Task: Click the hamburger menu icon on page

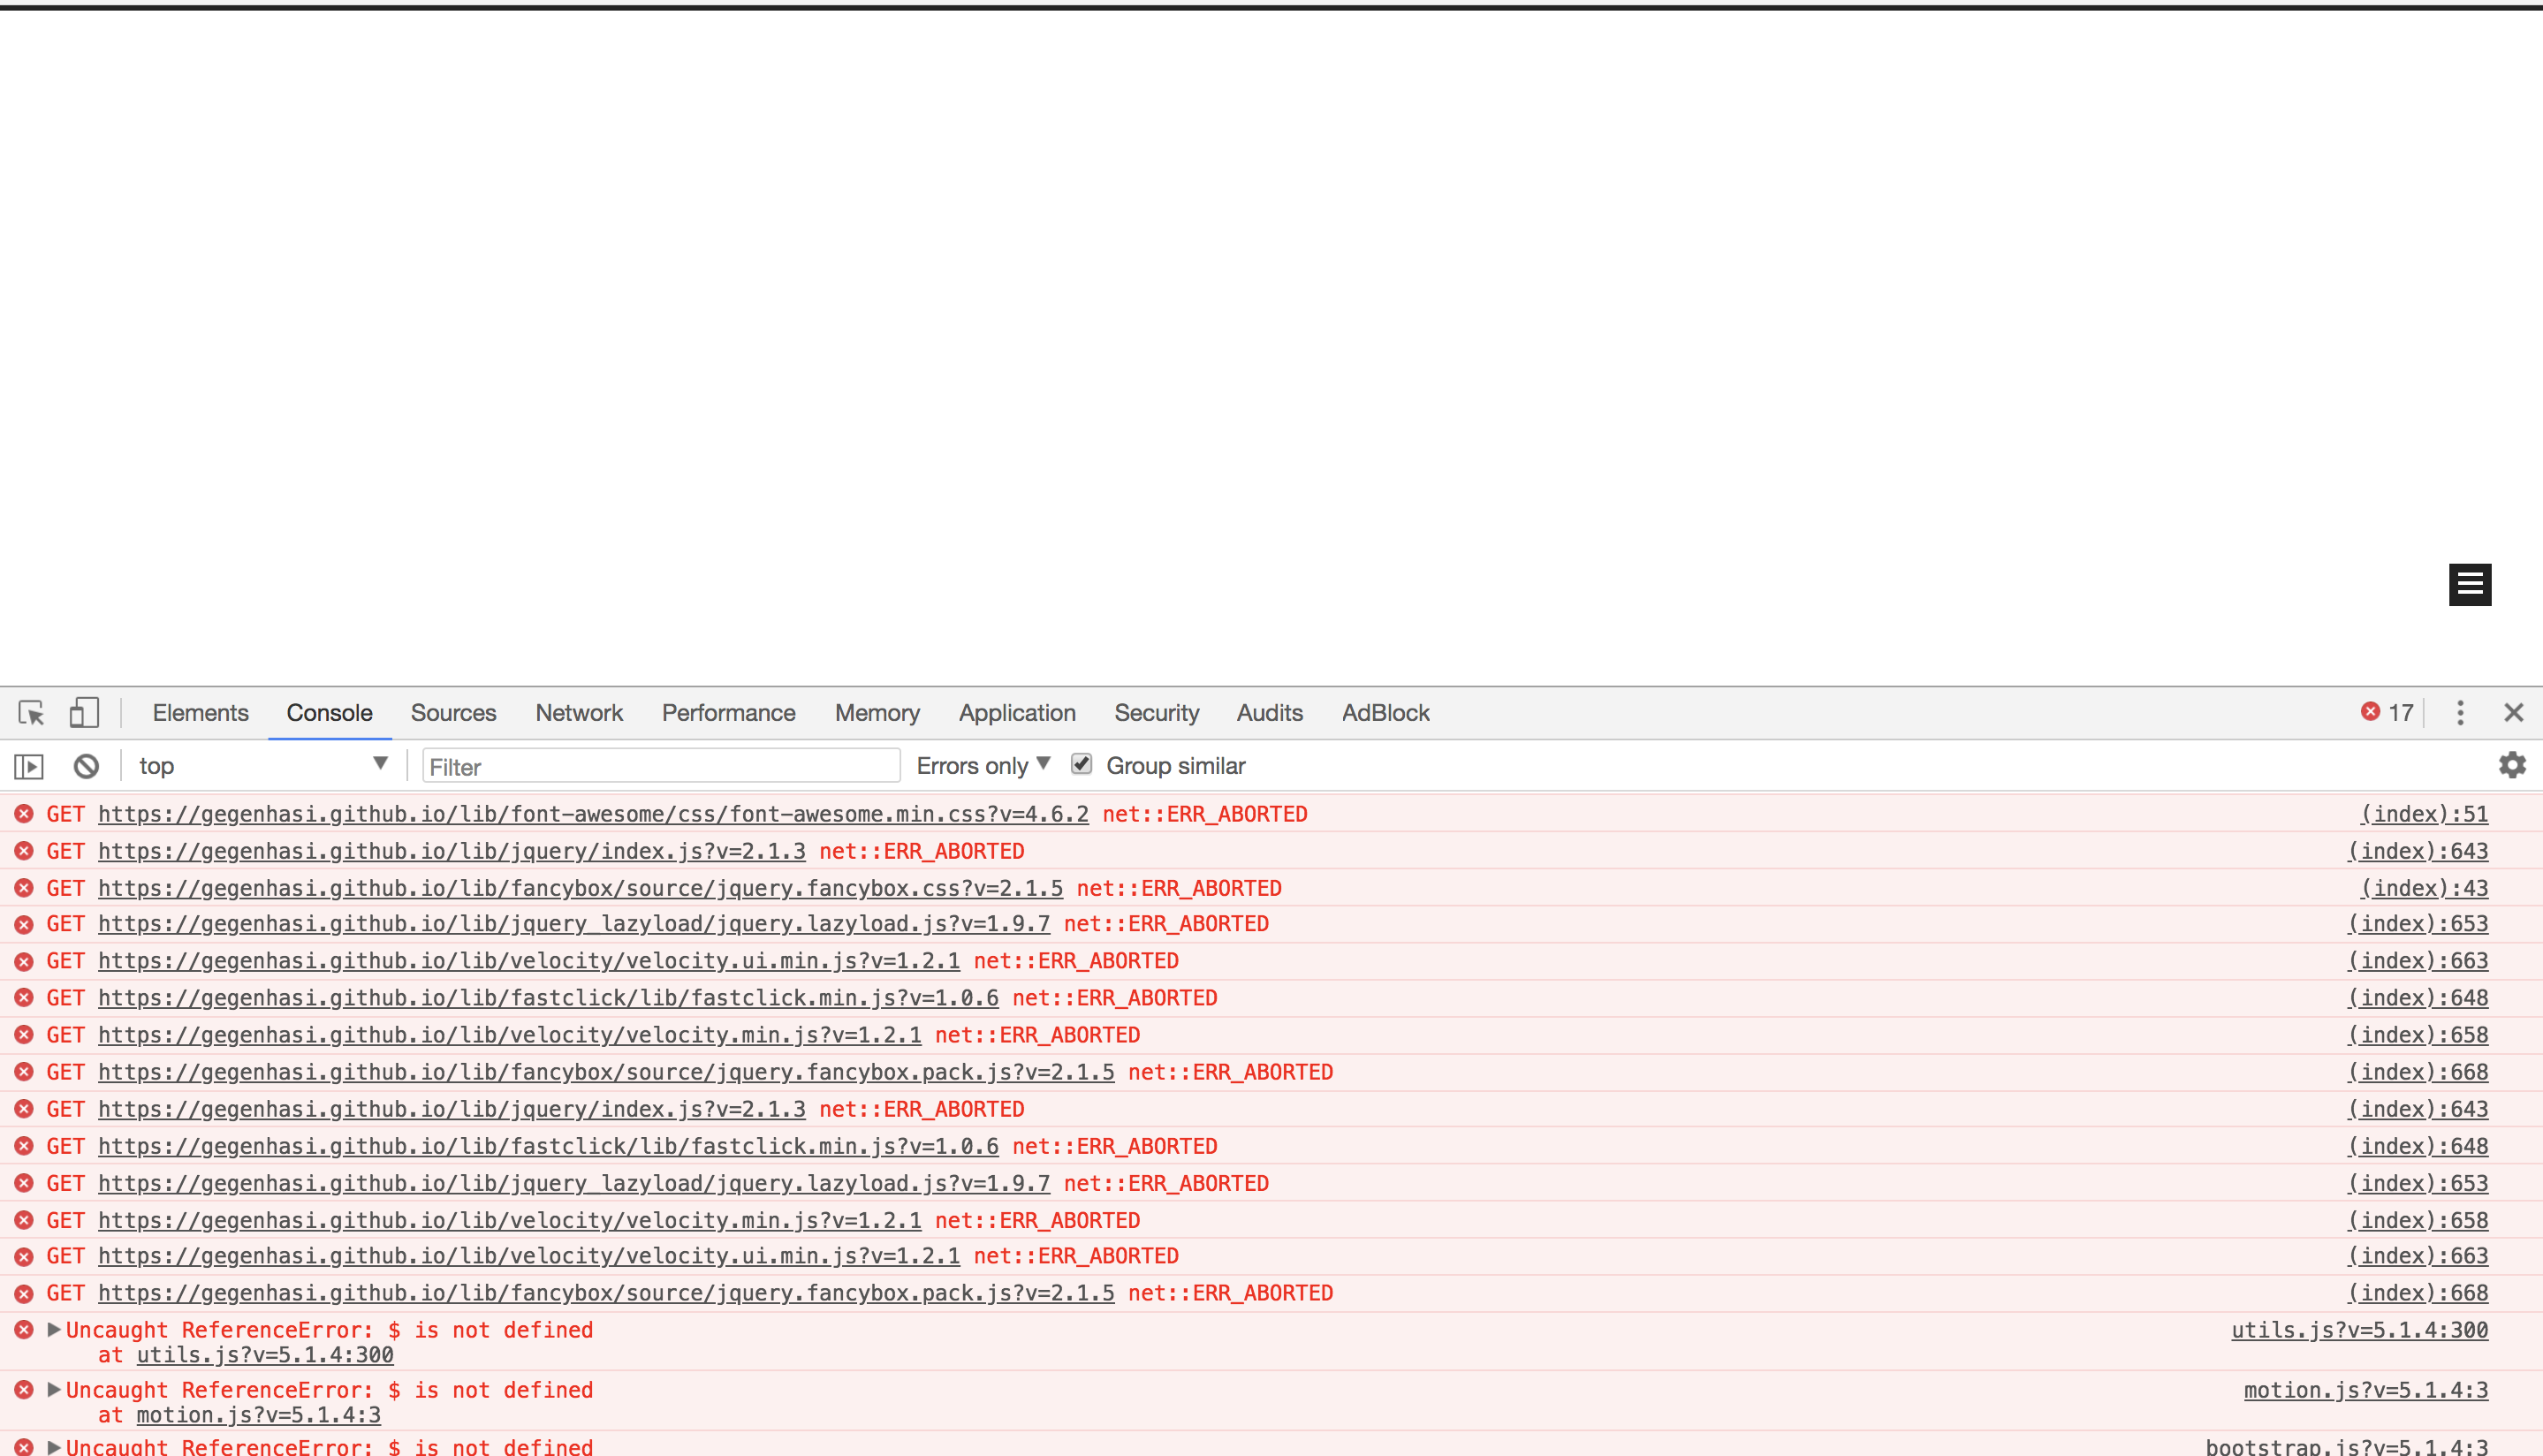Action: coord(2469,584)
